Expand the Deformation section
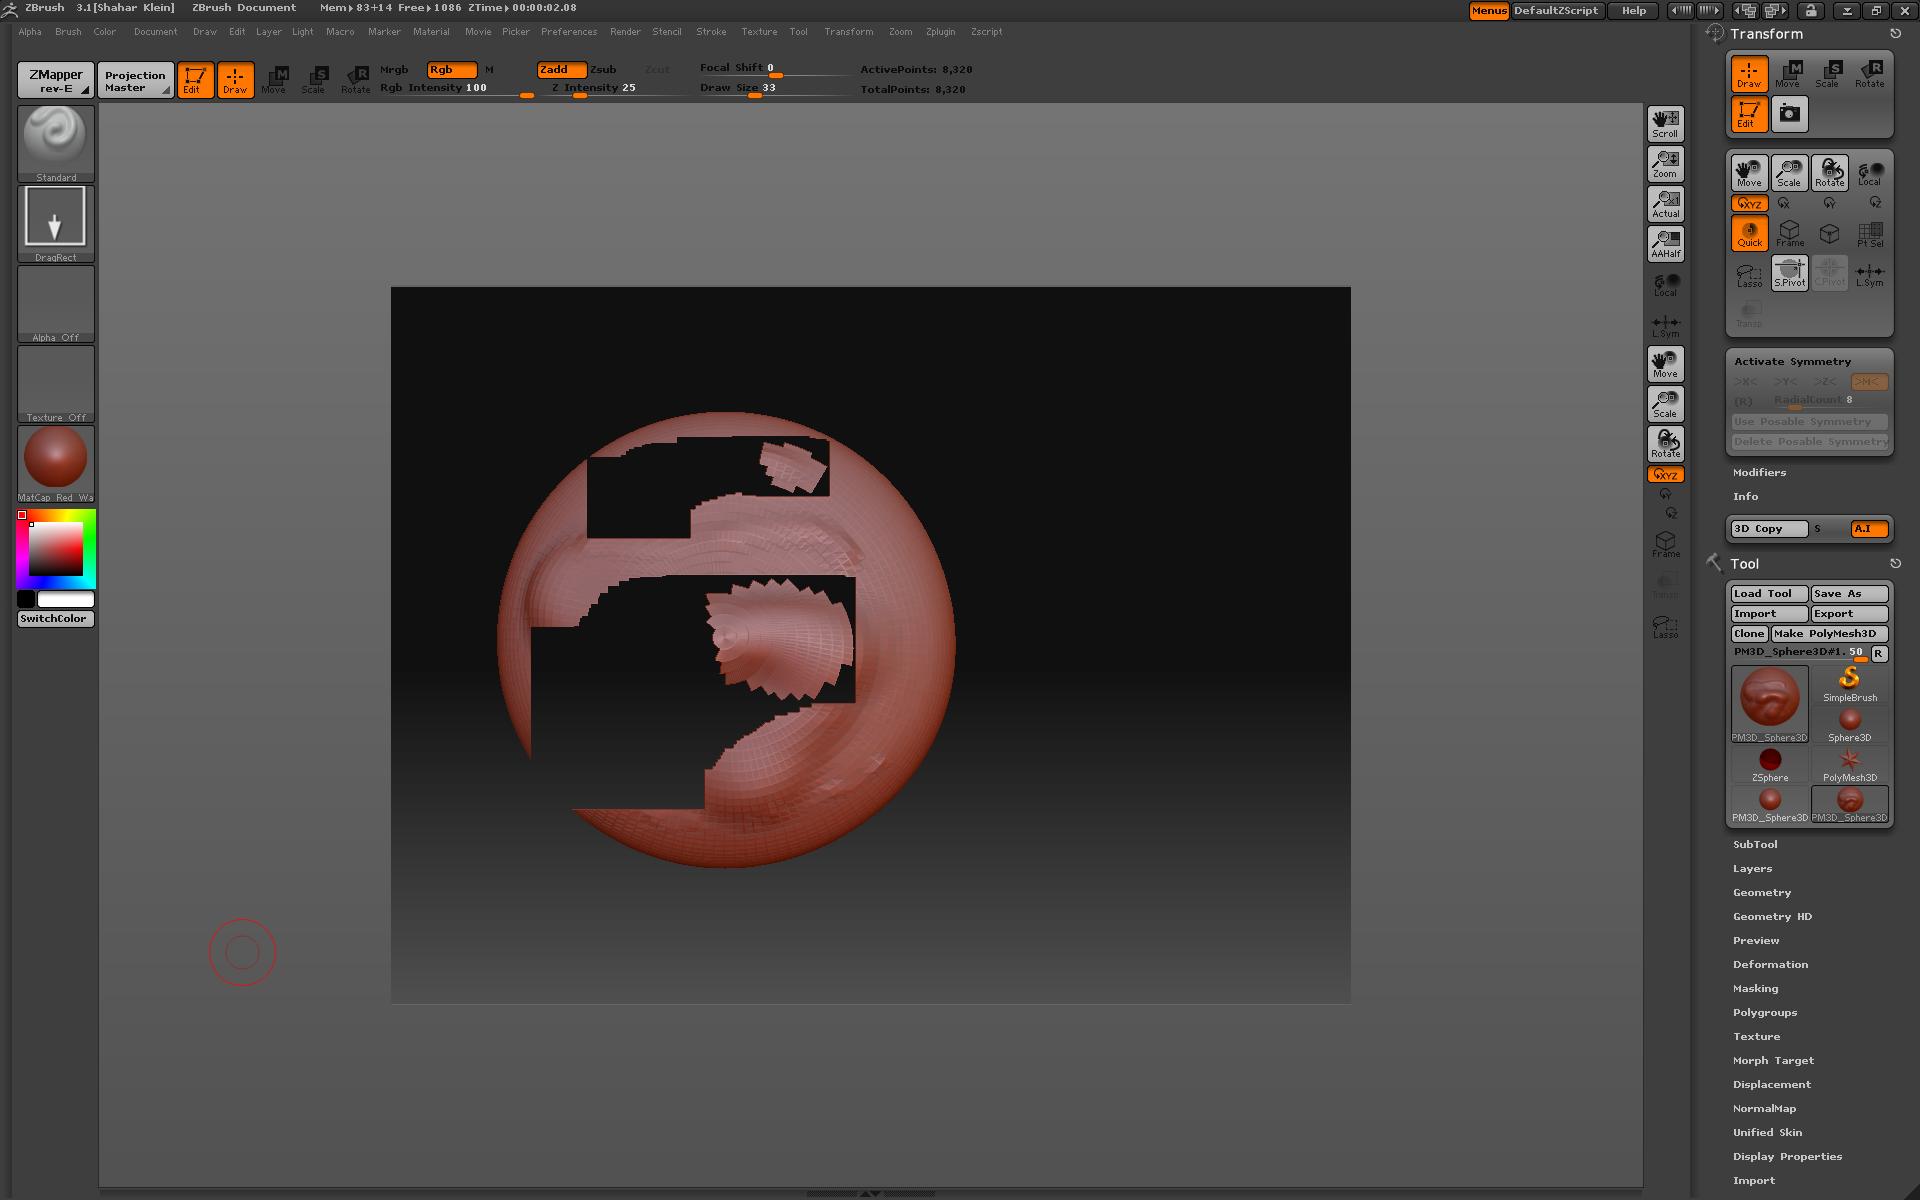Screen dimensions: 1920x1200 click(x=1770, y=964)
